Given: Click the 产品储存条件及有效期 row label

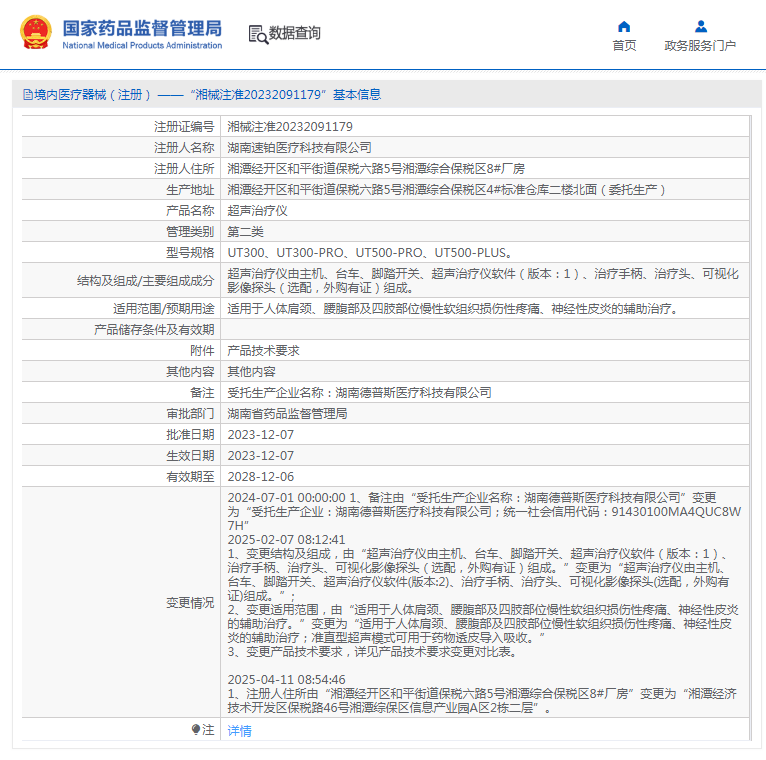Looking at the screenshot, I should coord(154,330).
